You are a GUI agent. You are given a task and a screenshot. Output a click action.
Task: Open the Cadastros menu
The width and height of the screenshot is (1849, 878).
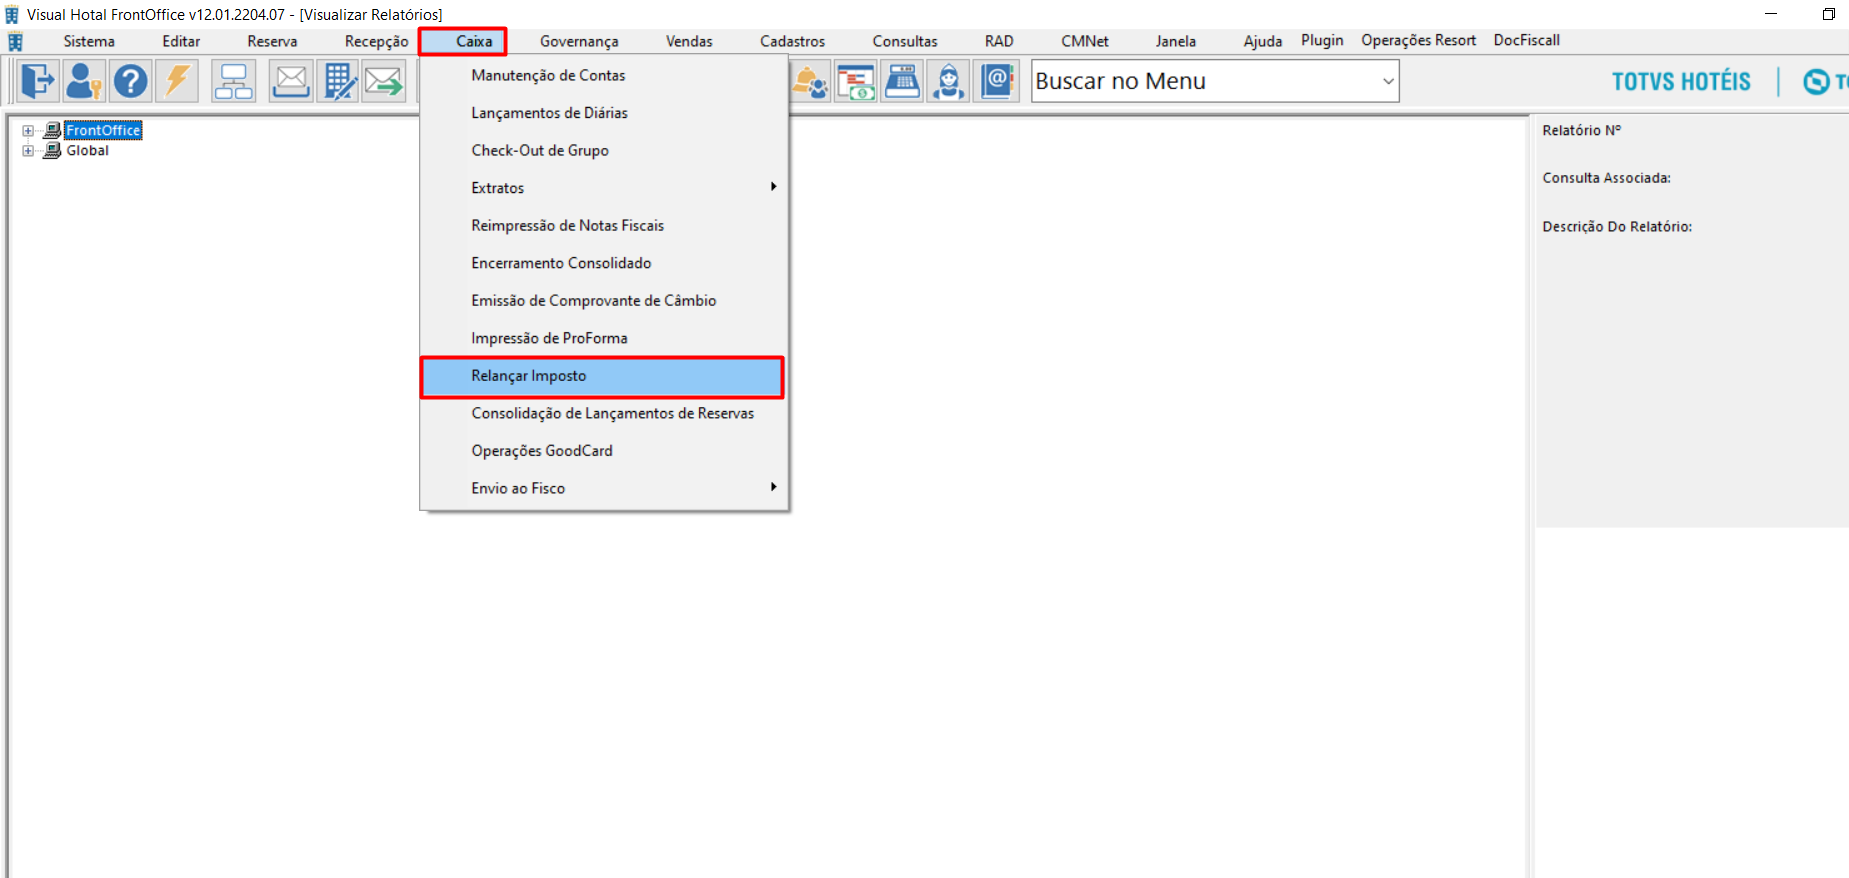point(792,41)
